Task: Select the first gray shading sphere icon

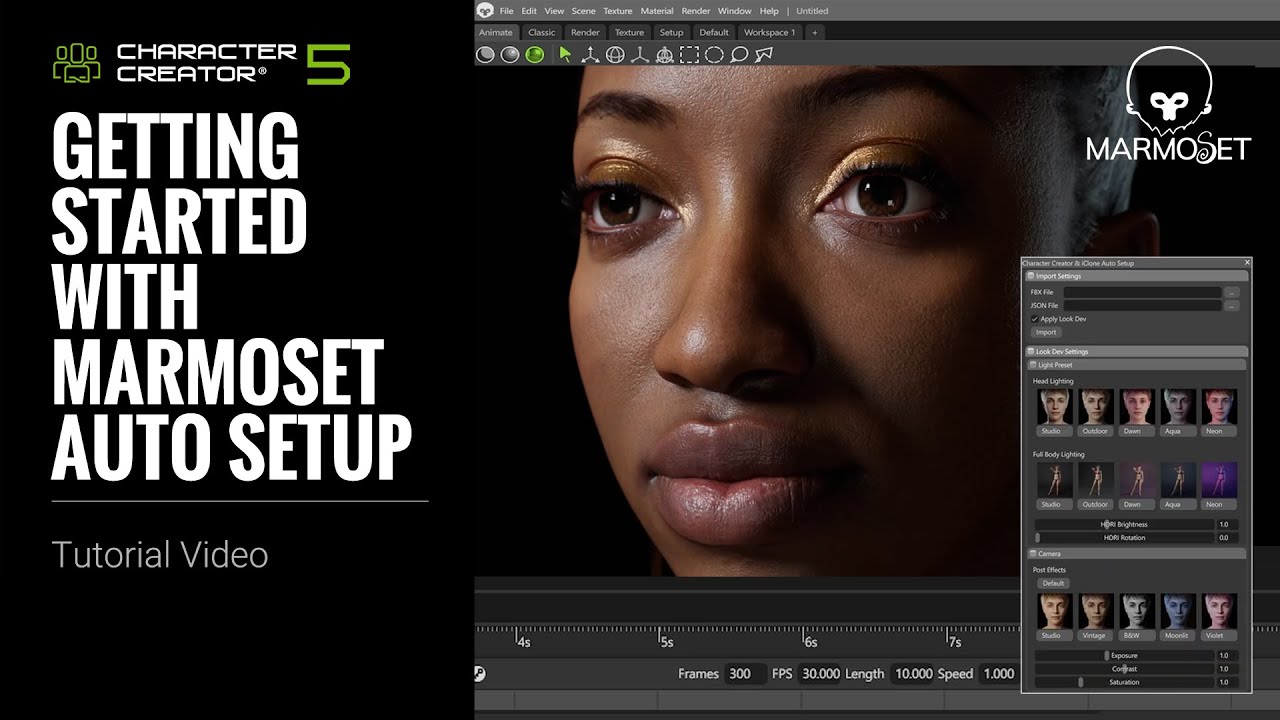Action: [486, 55]
